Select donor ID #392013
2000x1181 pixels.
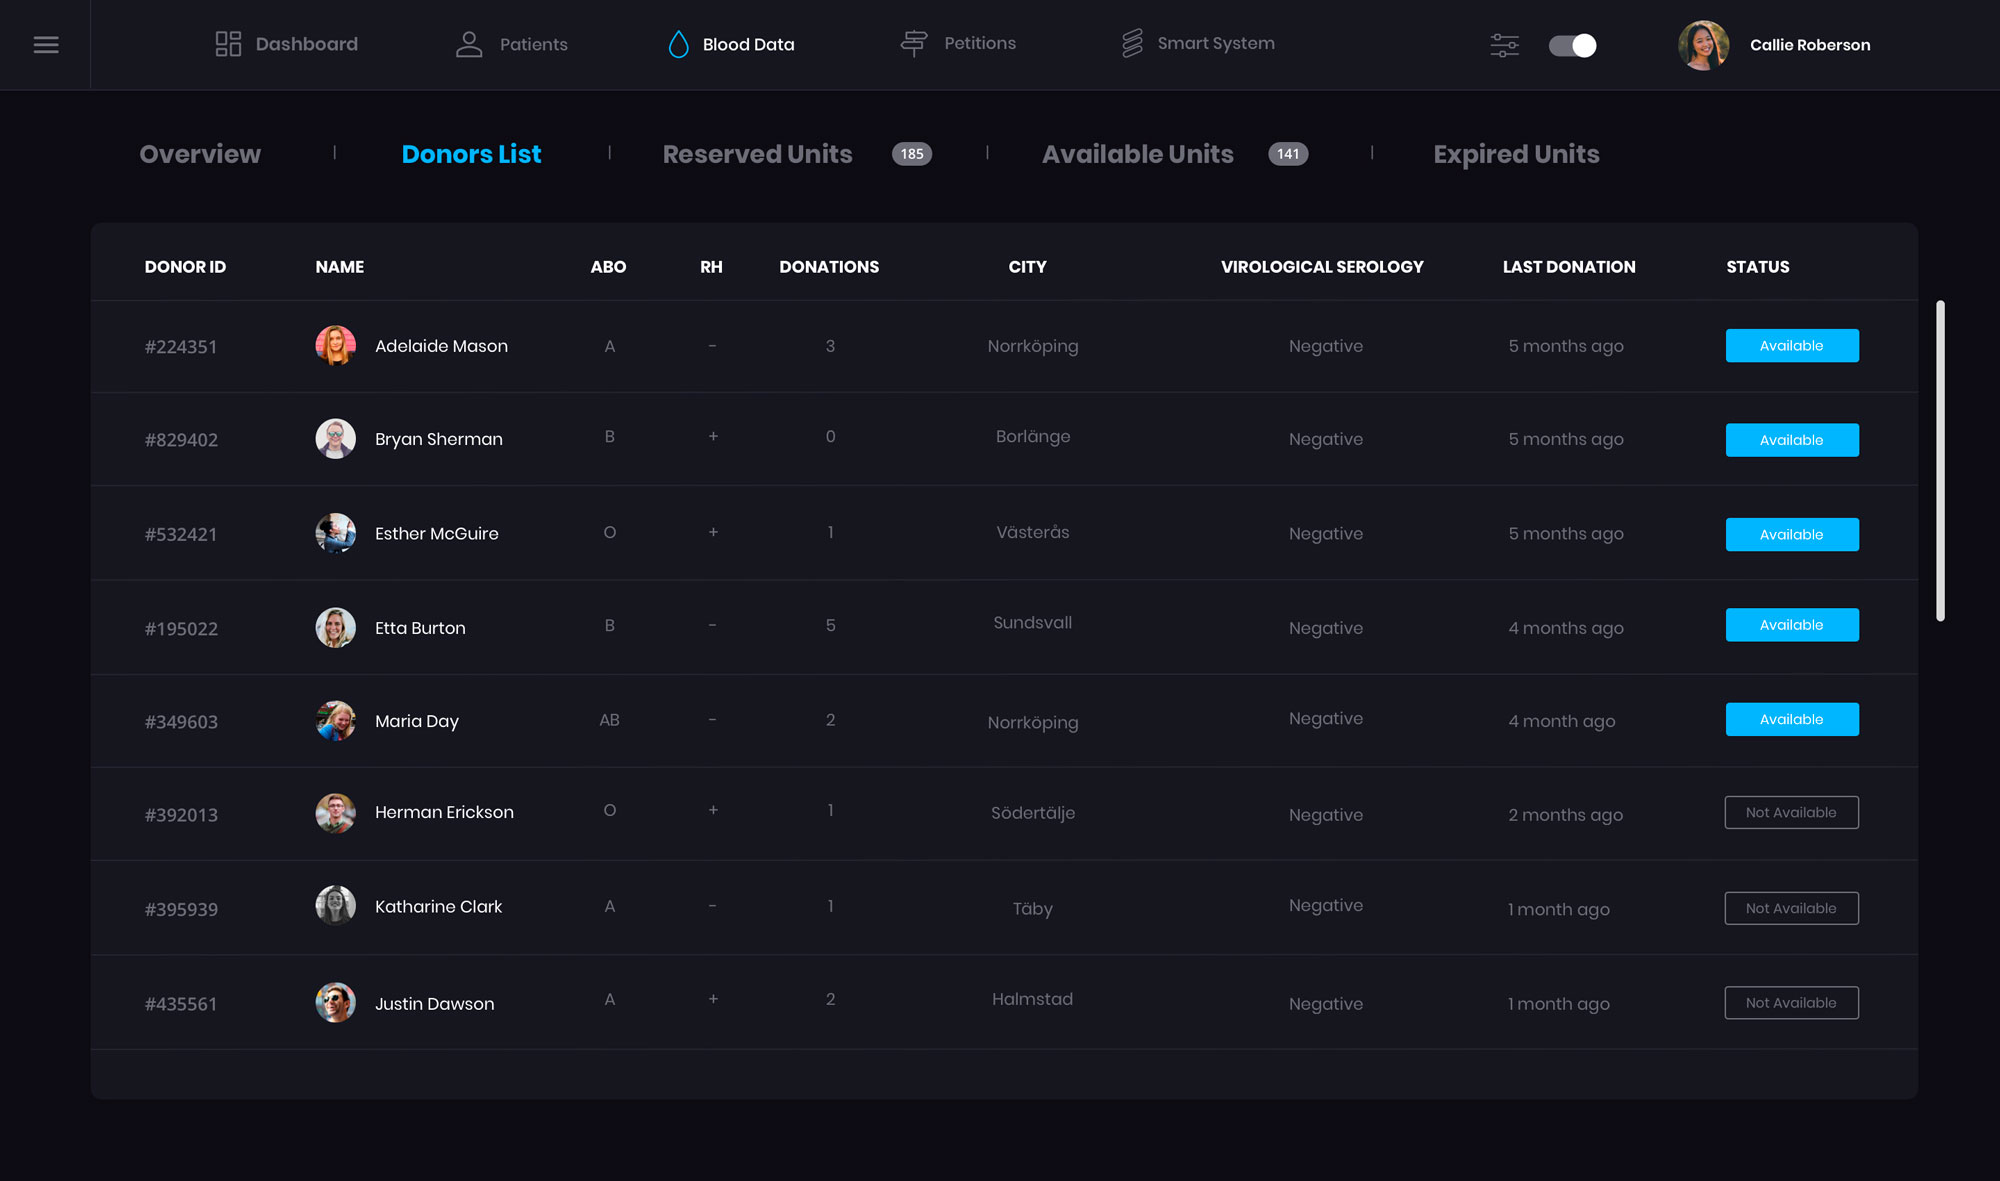click(x=181, y=815)
